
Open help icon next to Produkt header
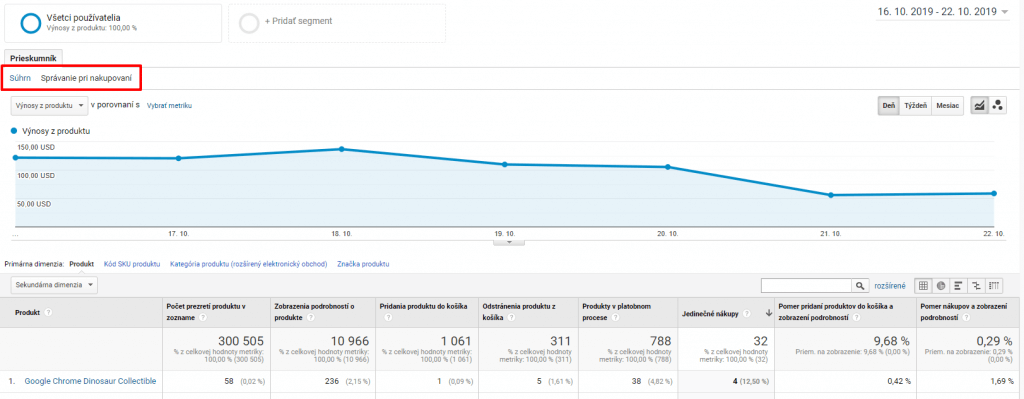pyautogui.click(x=48, y=313)
